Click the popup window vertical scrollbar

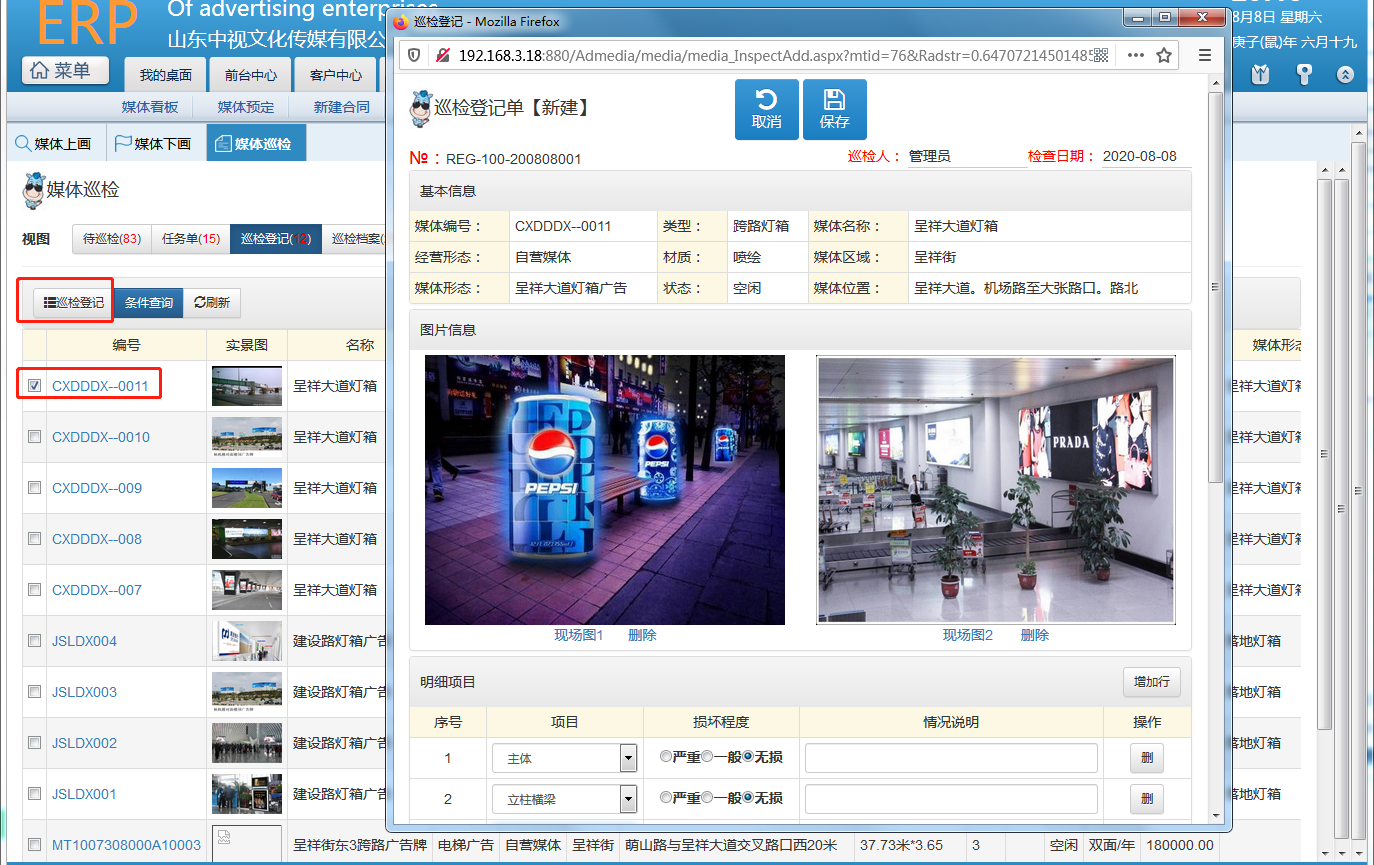point(1216,450)
